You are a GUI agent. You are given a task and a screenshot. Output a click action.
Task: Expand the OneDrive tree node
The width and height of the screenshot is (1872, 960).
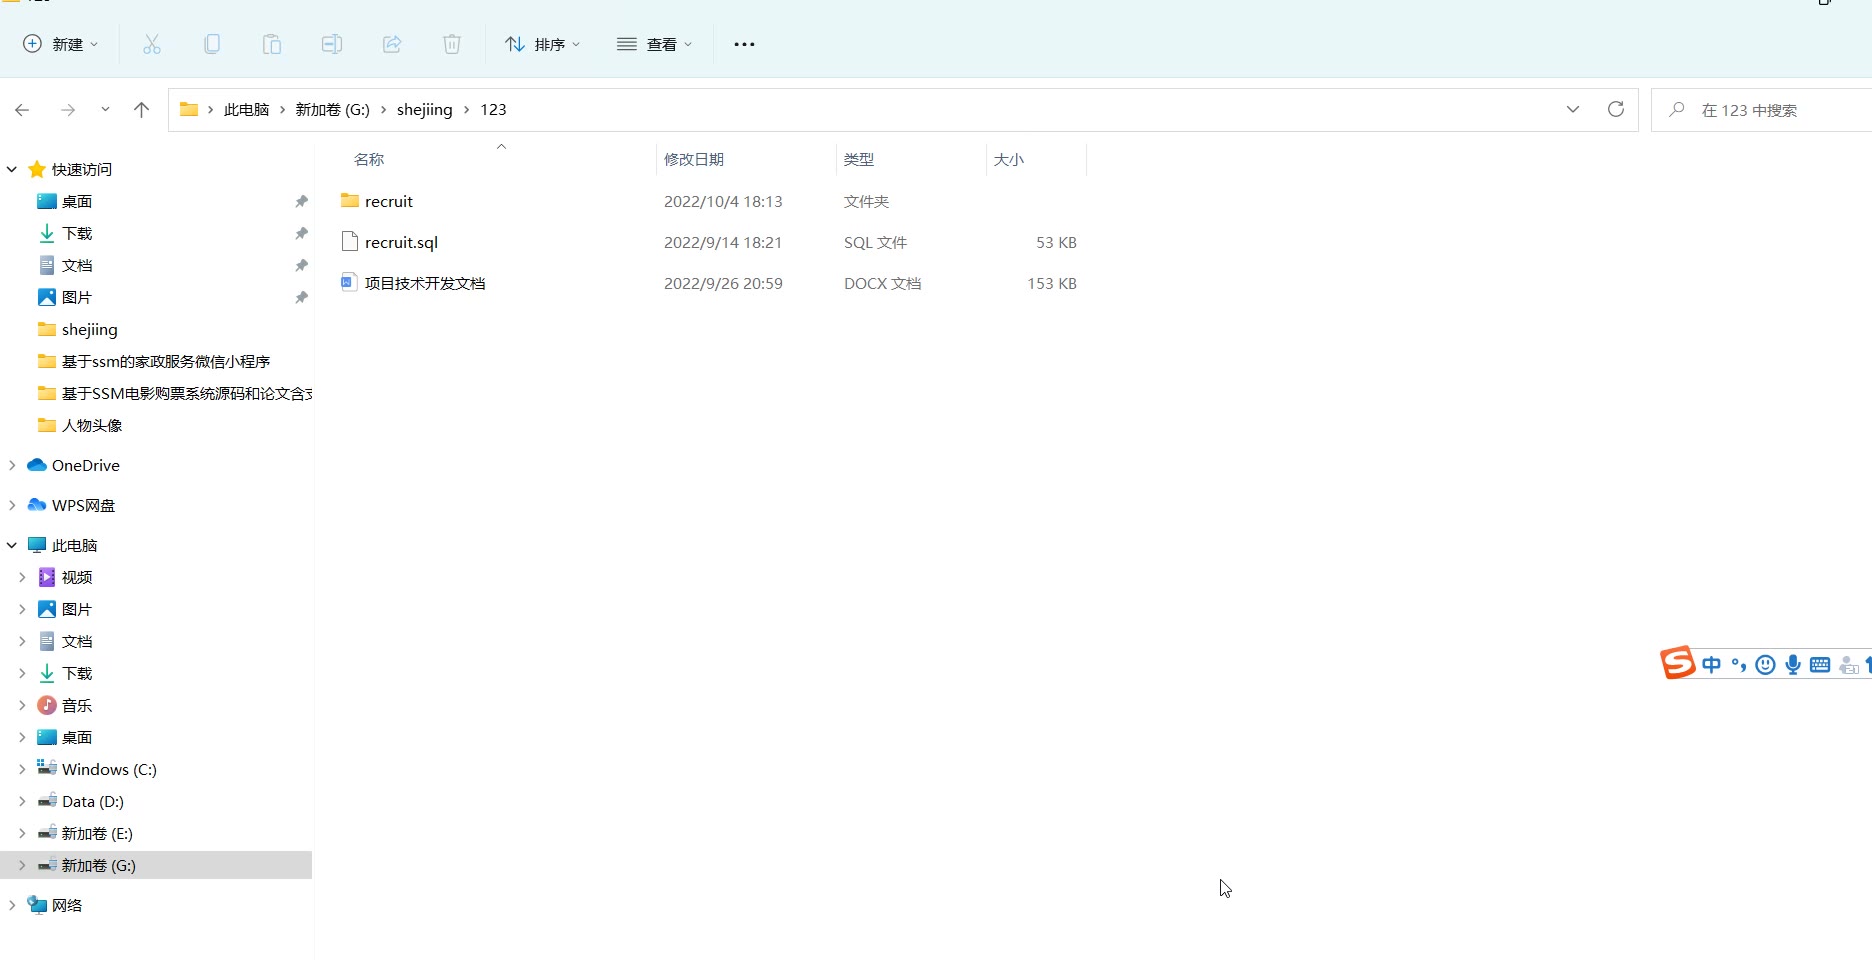[x=12, y=465]
